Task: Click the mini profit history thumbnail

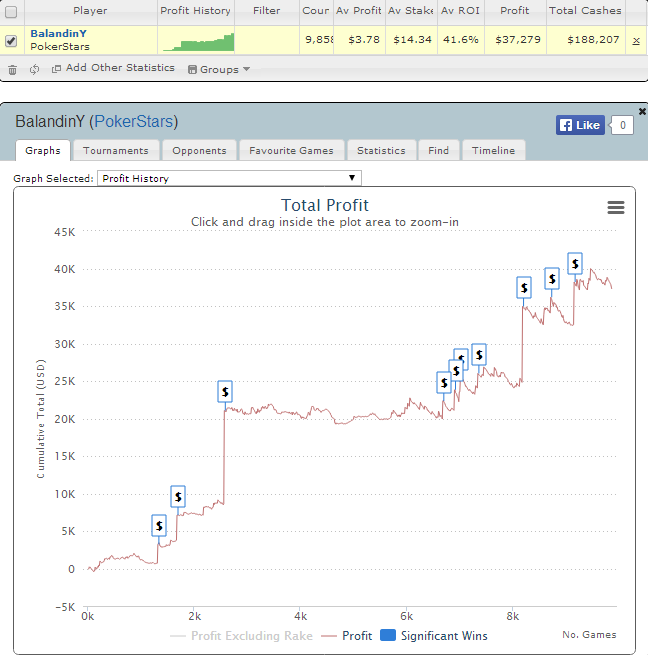Action: tap(199, 42)
